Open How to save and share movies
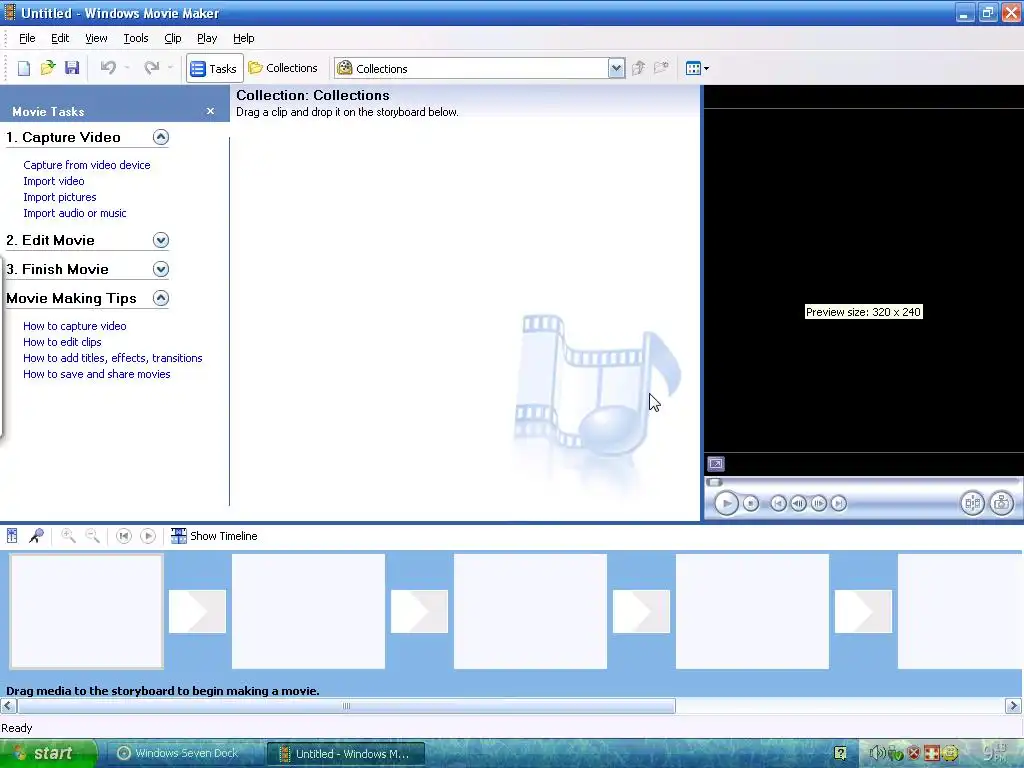 [x=97, y=374]
